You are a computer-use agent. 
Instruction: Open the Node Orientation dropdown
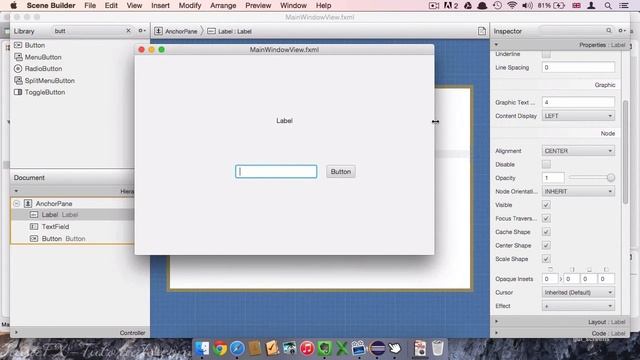[578, 191]
